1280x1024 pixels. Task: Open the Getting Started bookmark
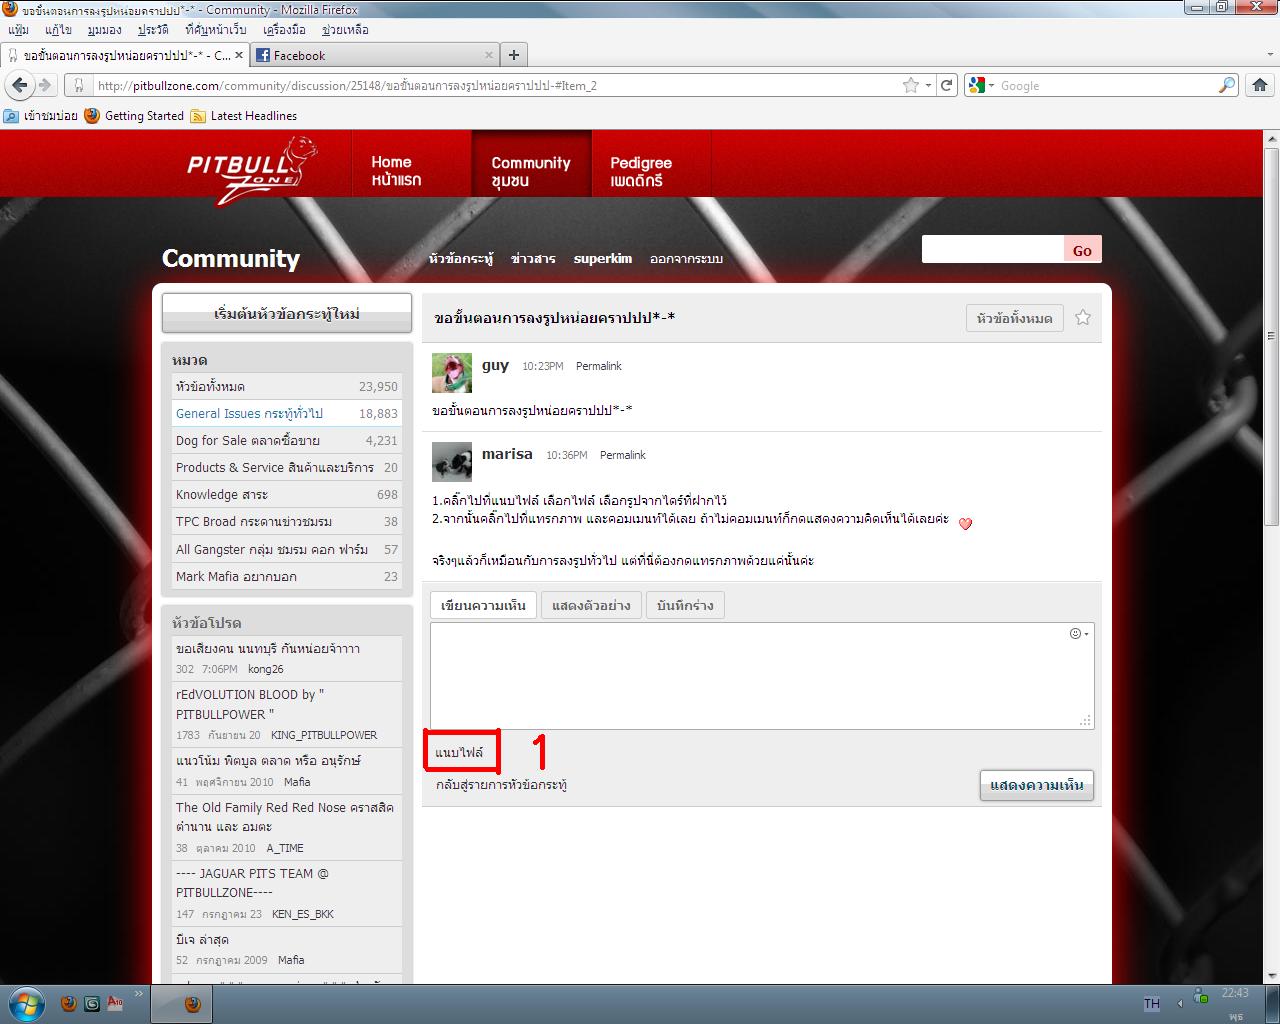pyautogui.click(x=134, y=116)
